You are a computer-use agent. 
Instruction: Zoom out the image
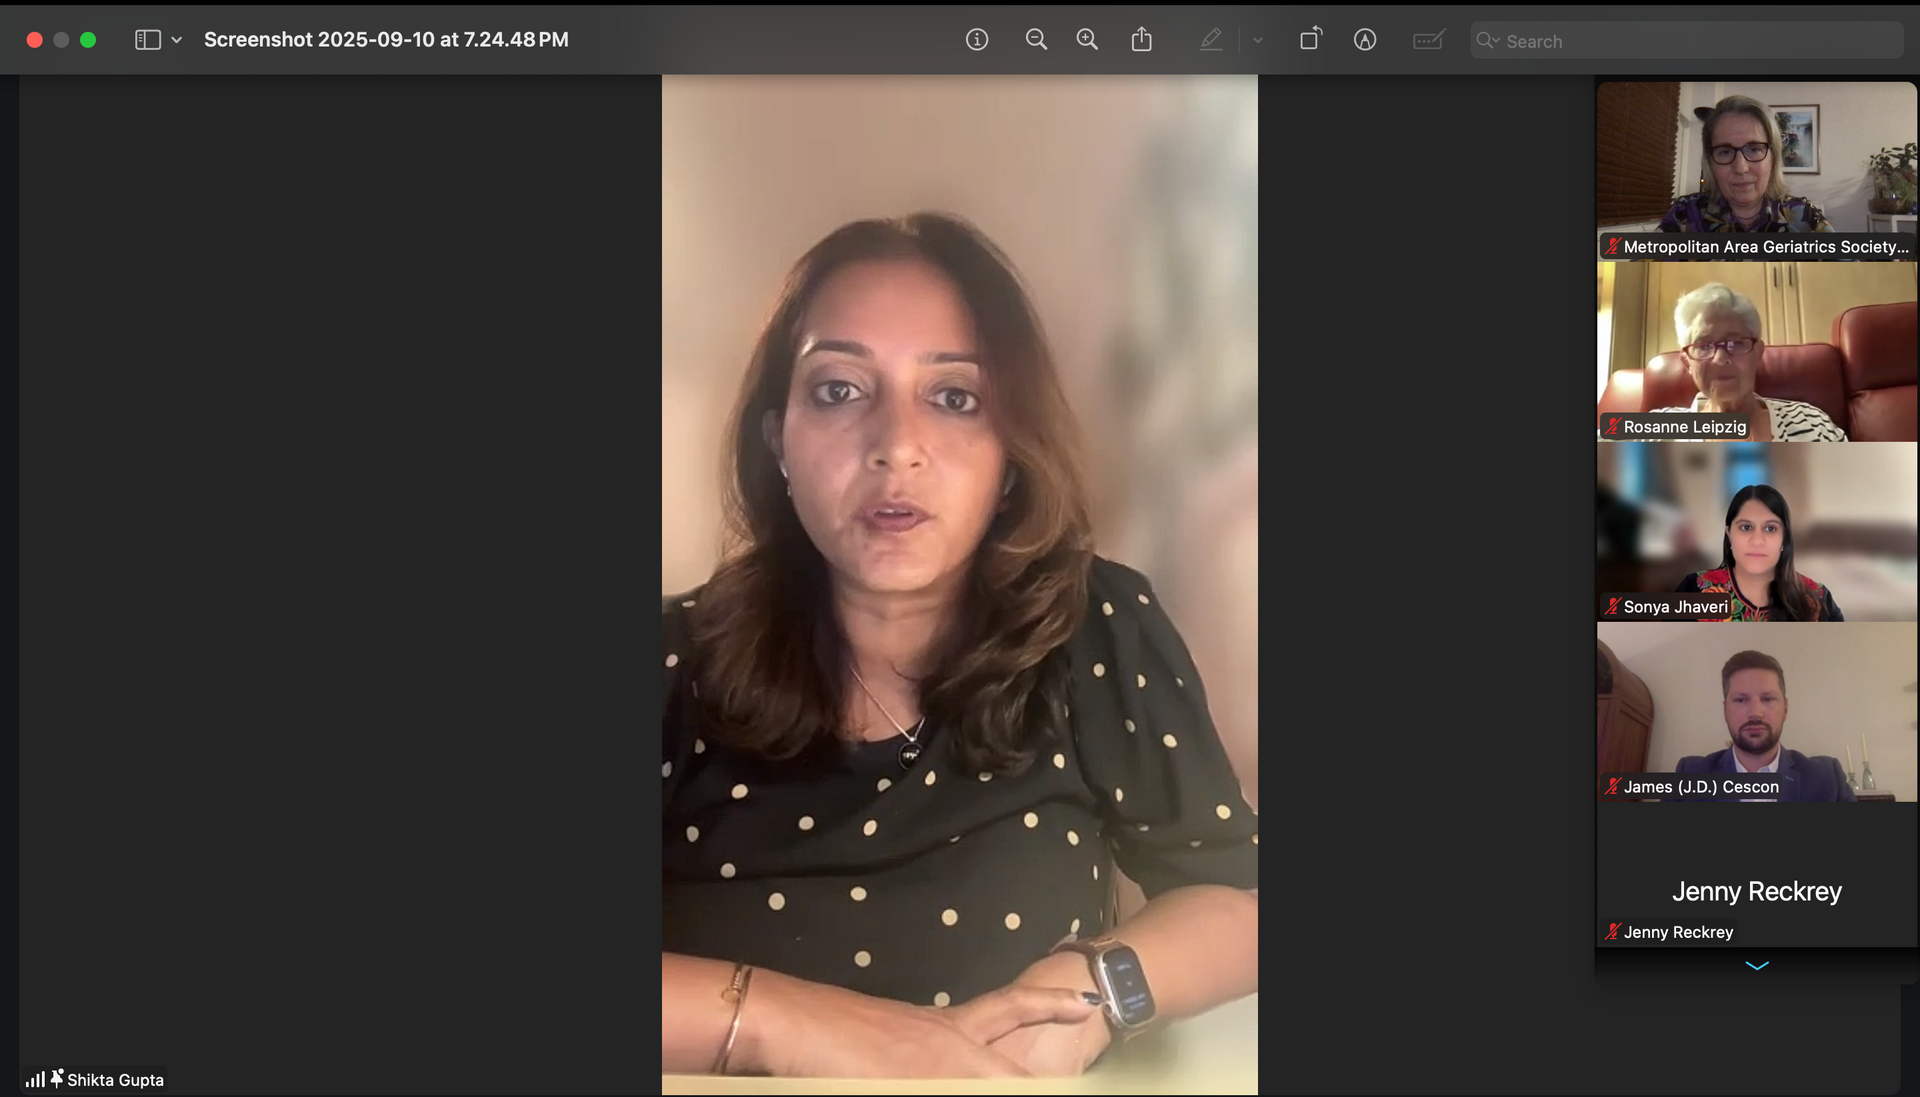[x=1036, y=40]
